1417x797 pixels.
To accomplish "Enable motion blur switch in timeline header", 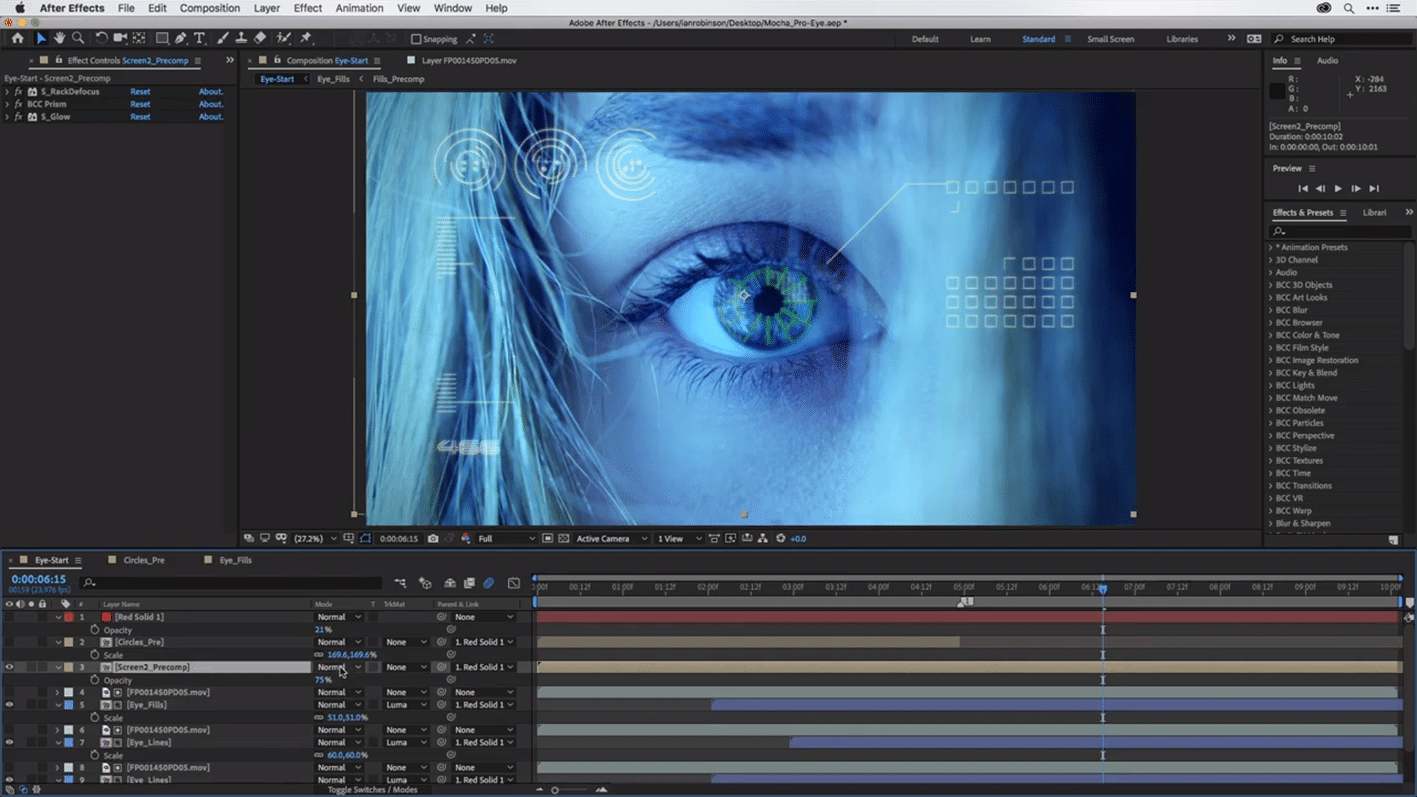I will point(489,583).
